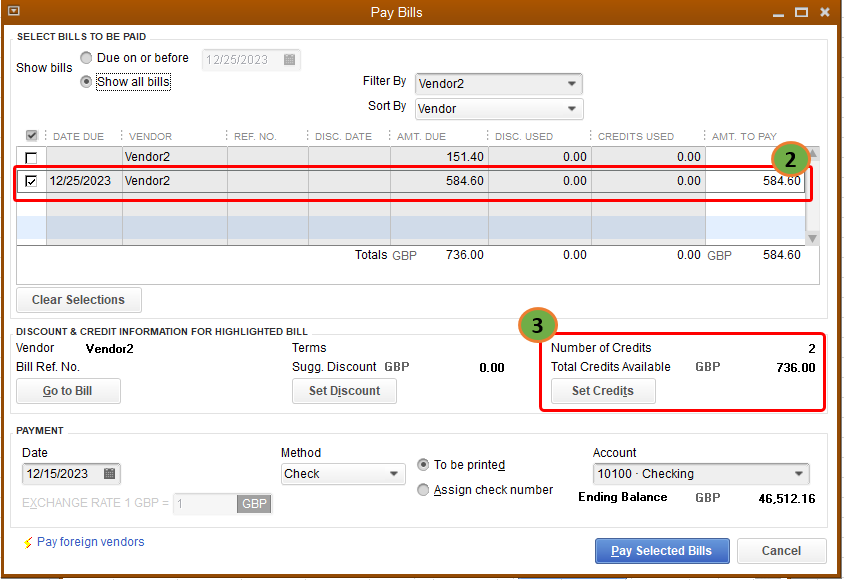
Task: Close the Pay Bills window
Action: click(x=825, y=12)
